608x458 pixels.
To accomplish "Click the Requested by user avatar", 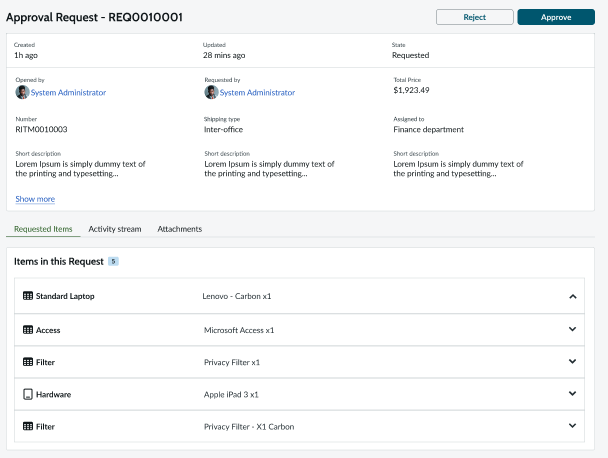I will tap(211, 92).
